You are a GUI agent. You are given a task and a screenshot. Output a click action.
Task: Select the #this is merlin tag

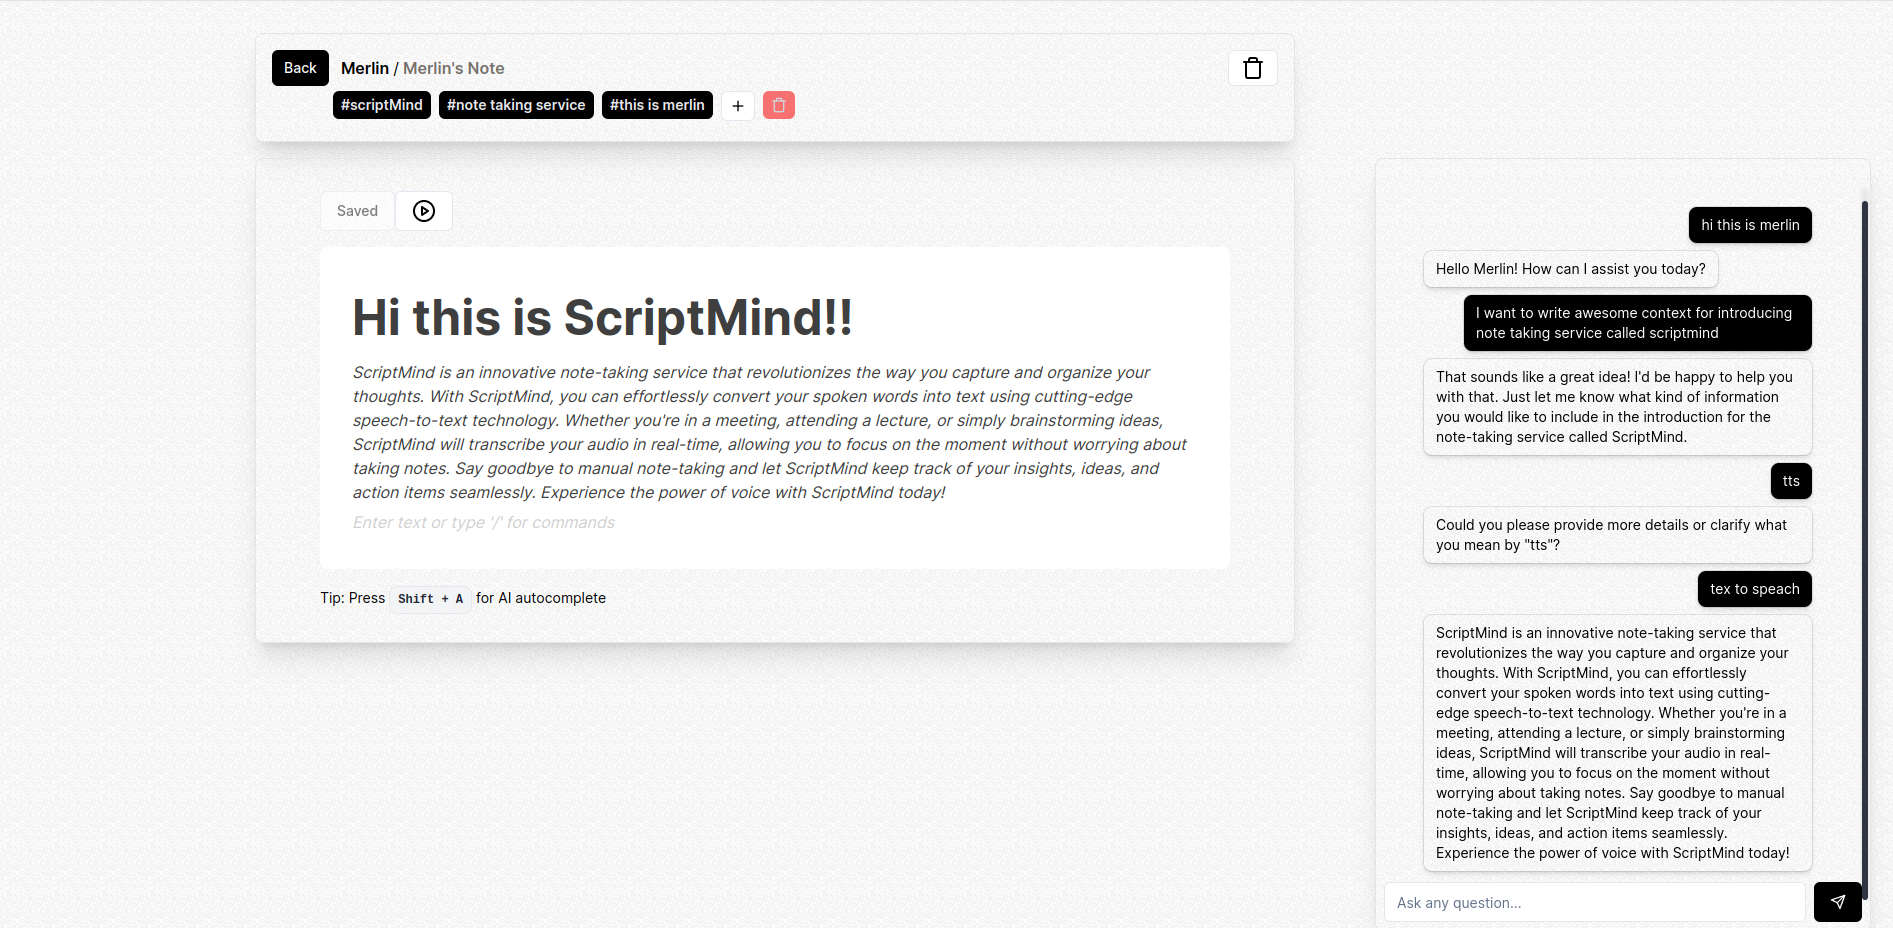657,105
